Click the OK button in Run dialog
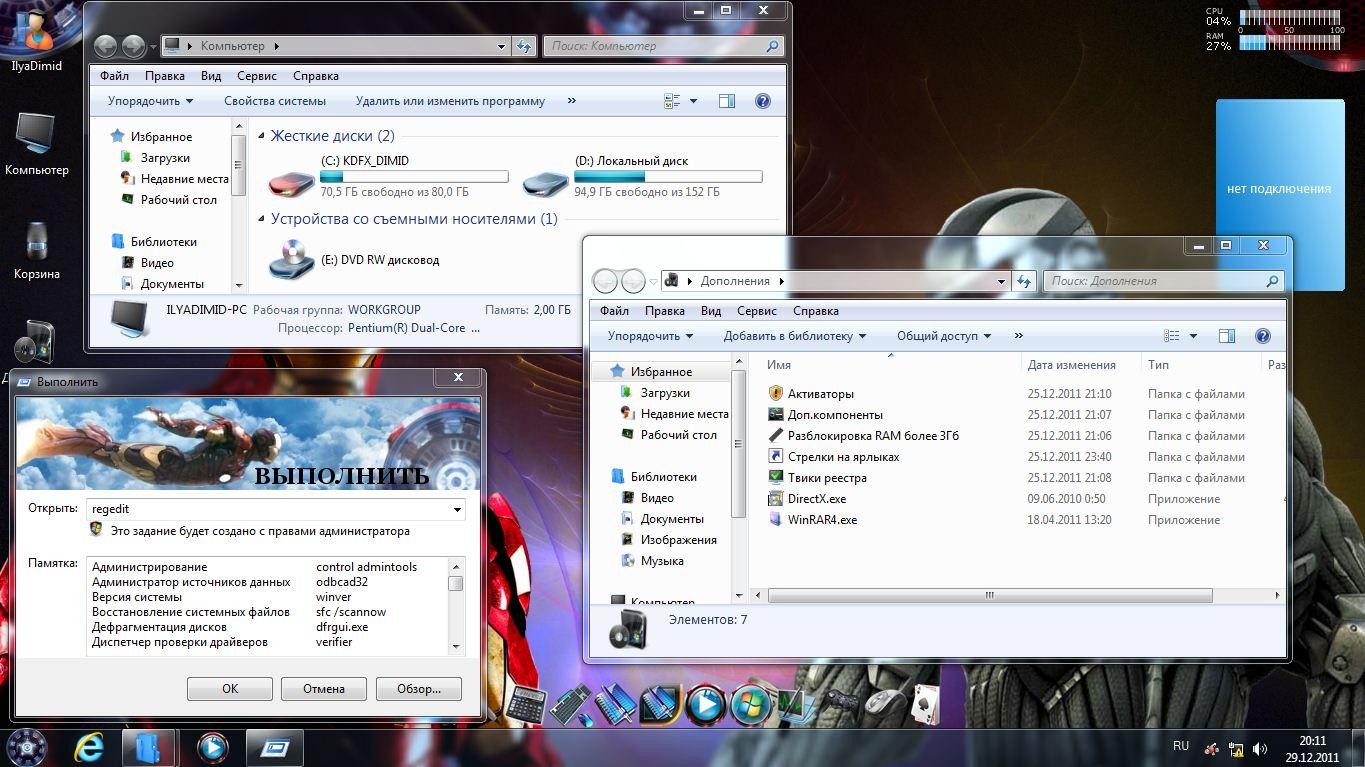The image size is (1365, 767). [230, 689]
